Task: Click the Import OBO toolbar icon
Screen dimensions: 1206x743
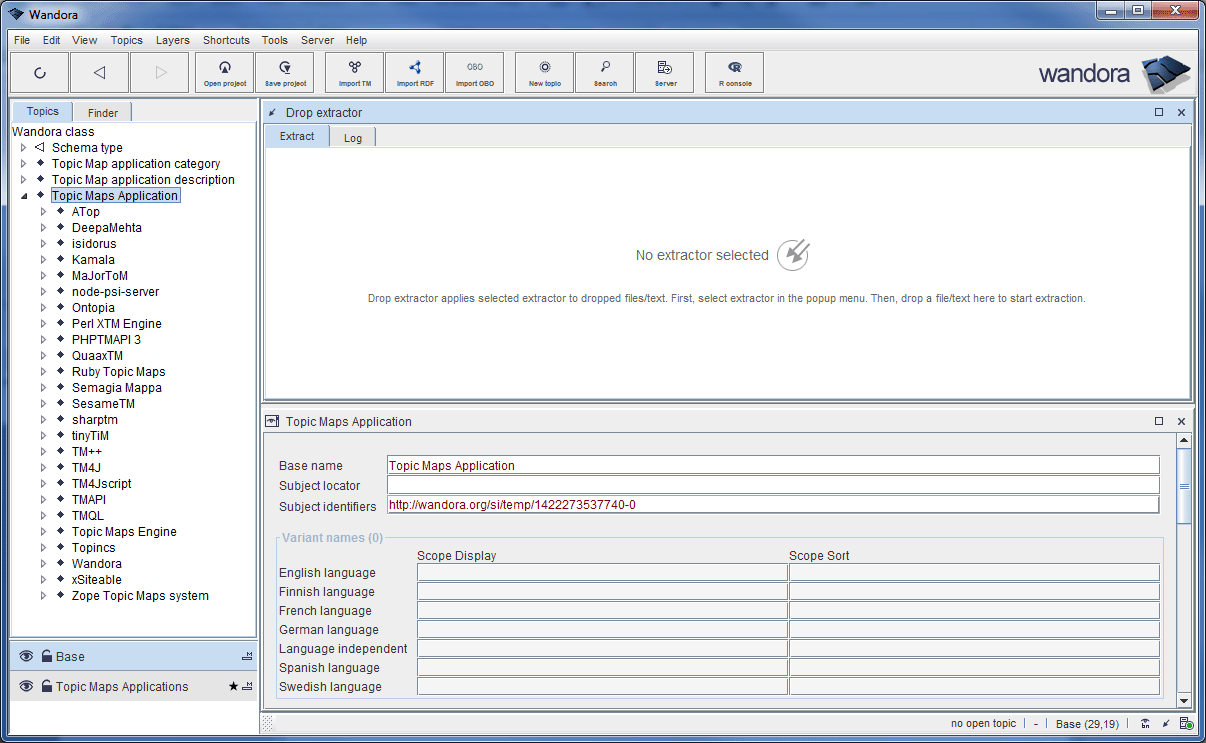Action: 475,72
